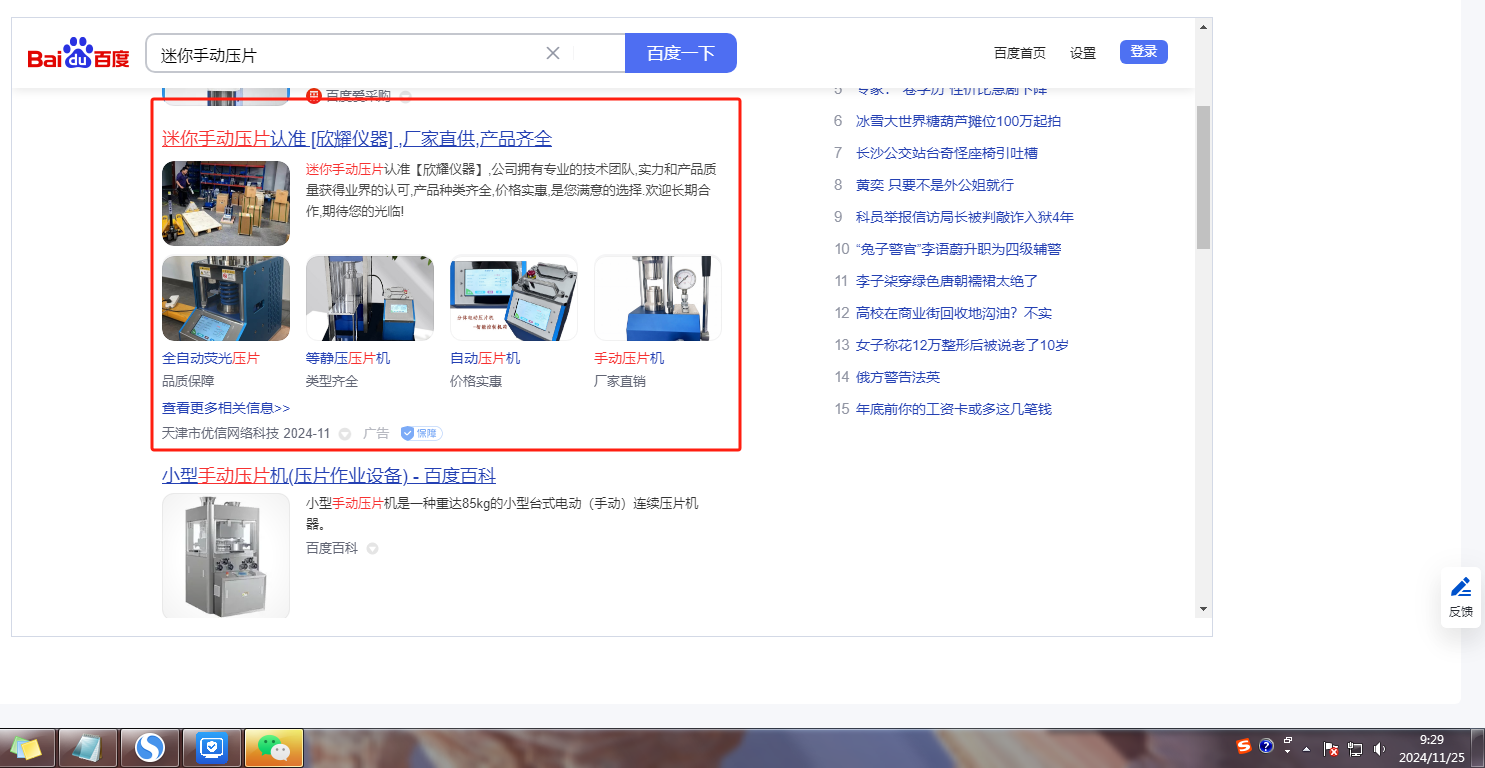This screenshot has height=768, width=1485.
Task: Click the 全自动荧光压片 link
Action: point(210,358)
